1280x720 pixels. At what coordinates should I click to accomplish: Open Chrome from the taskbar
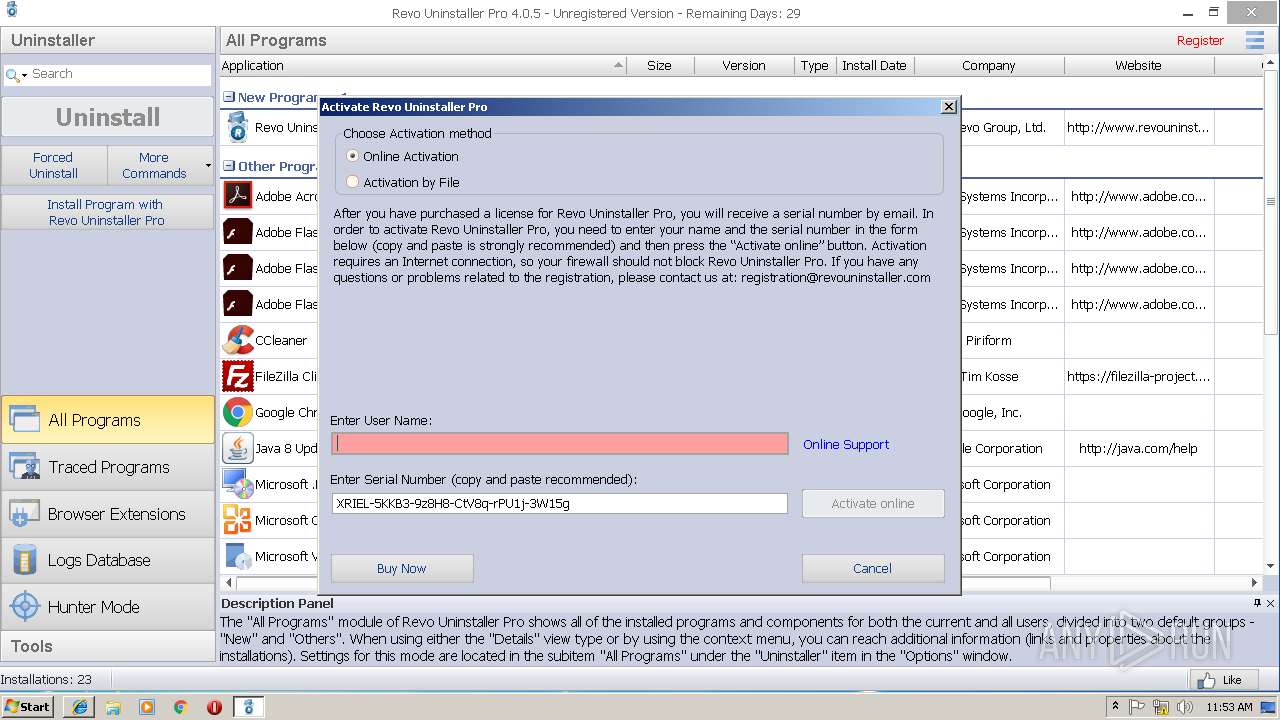click(181, 707)
